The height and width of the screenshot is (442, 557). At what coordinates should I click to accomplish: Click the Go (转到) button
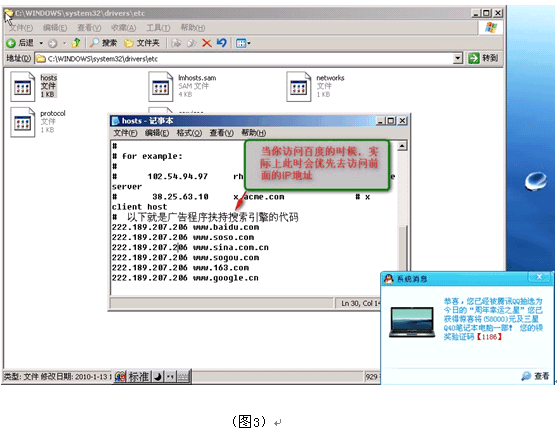[x=483, y=58]
